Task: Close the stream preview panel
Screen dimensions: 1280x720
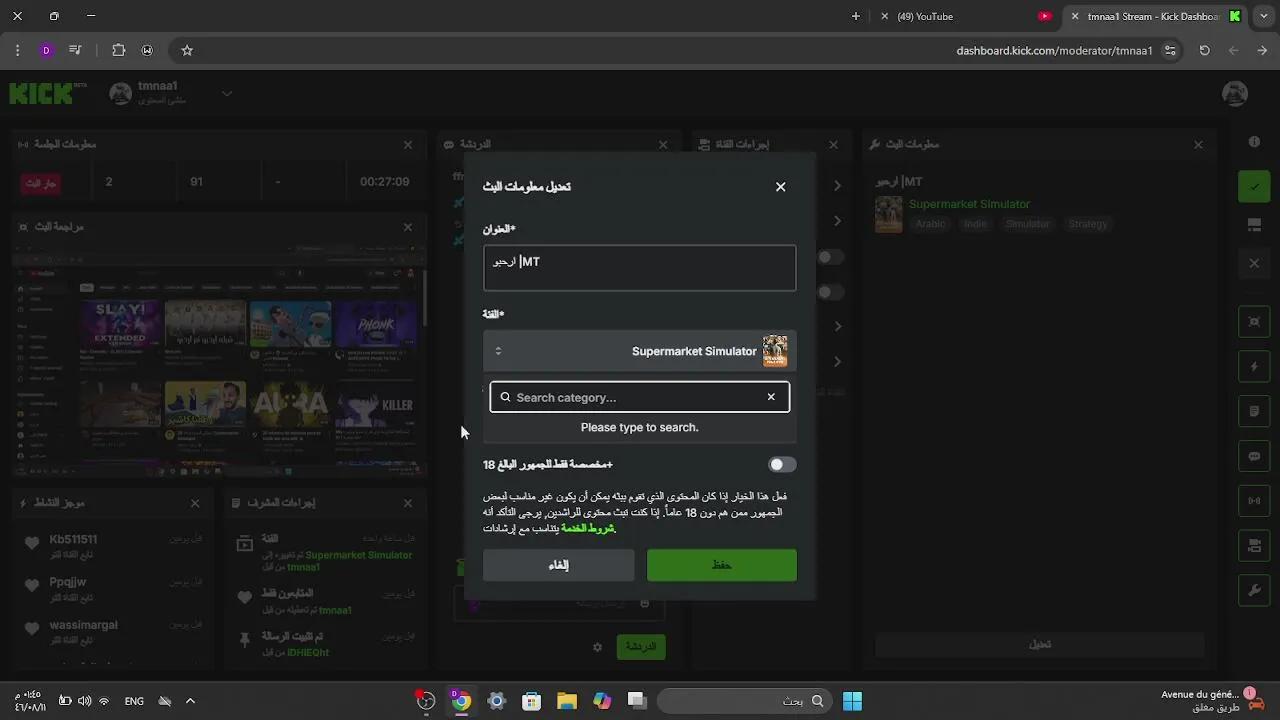Action: point(408,227)
